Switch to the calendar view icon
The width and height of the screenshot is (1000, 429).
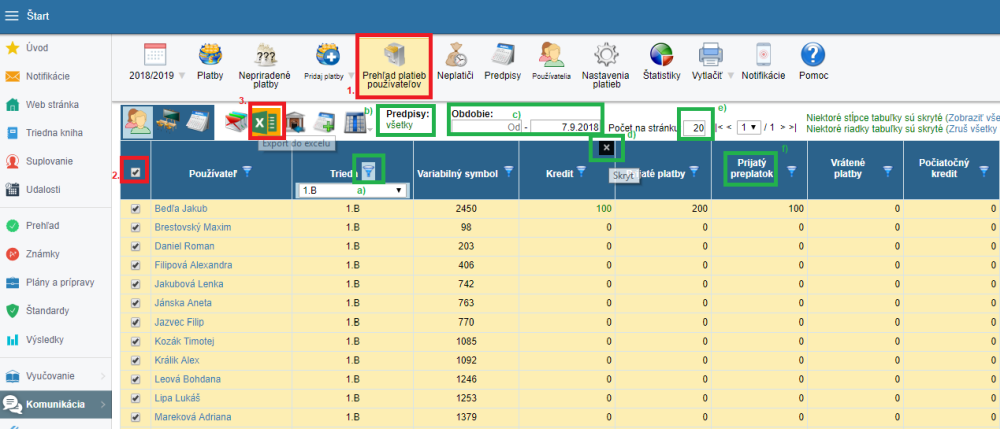198,120
